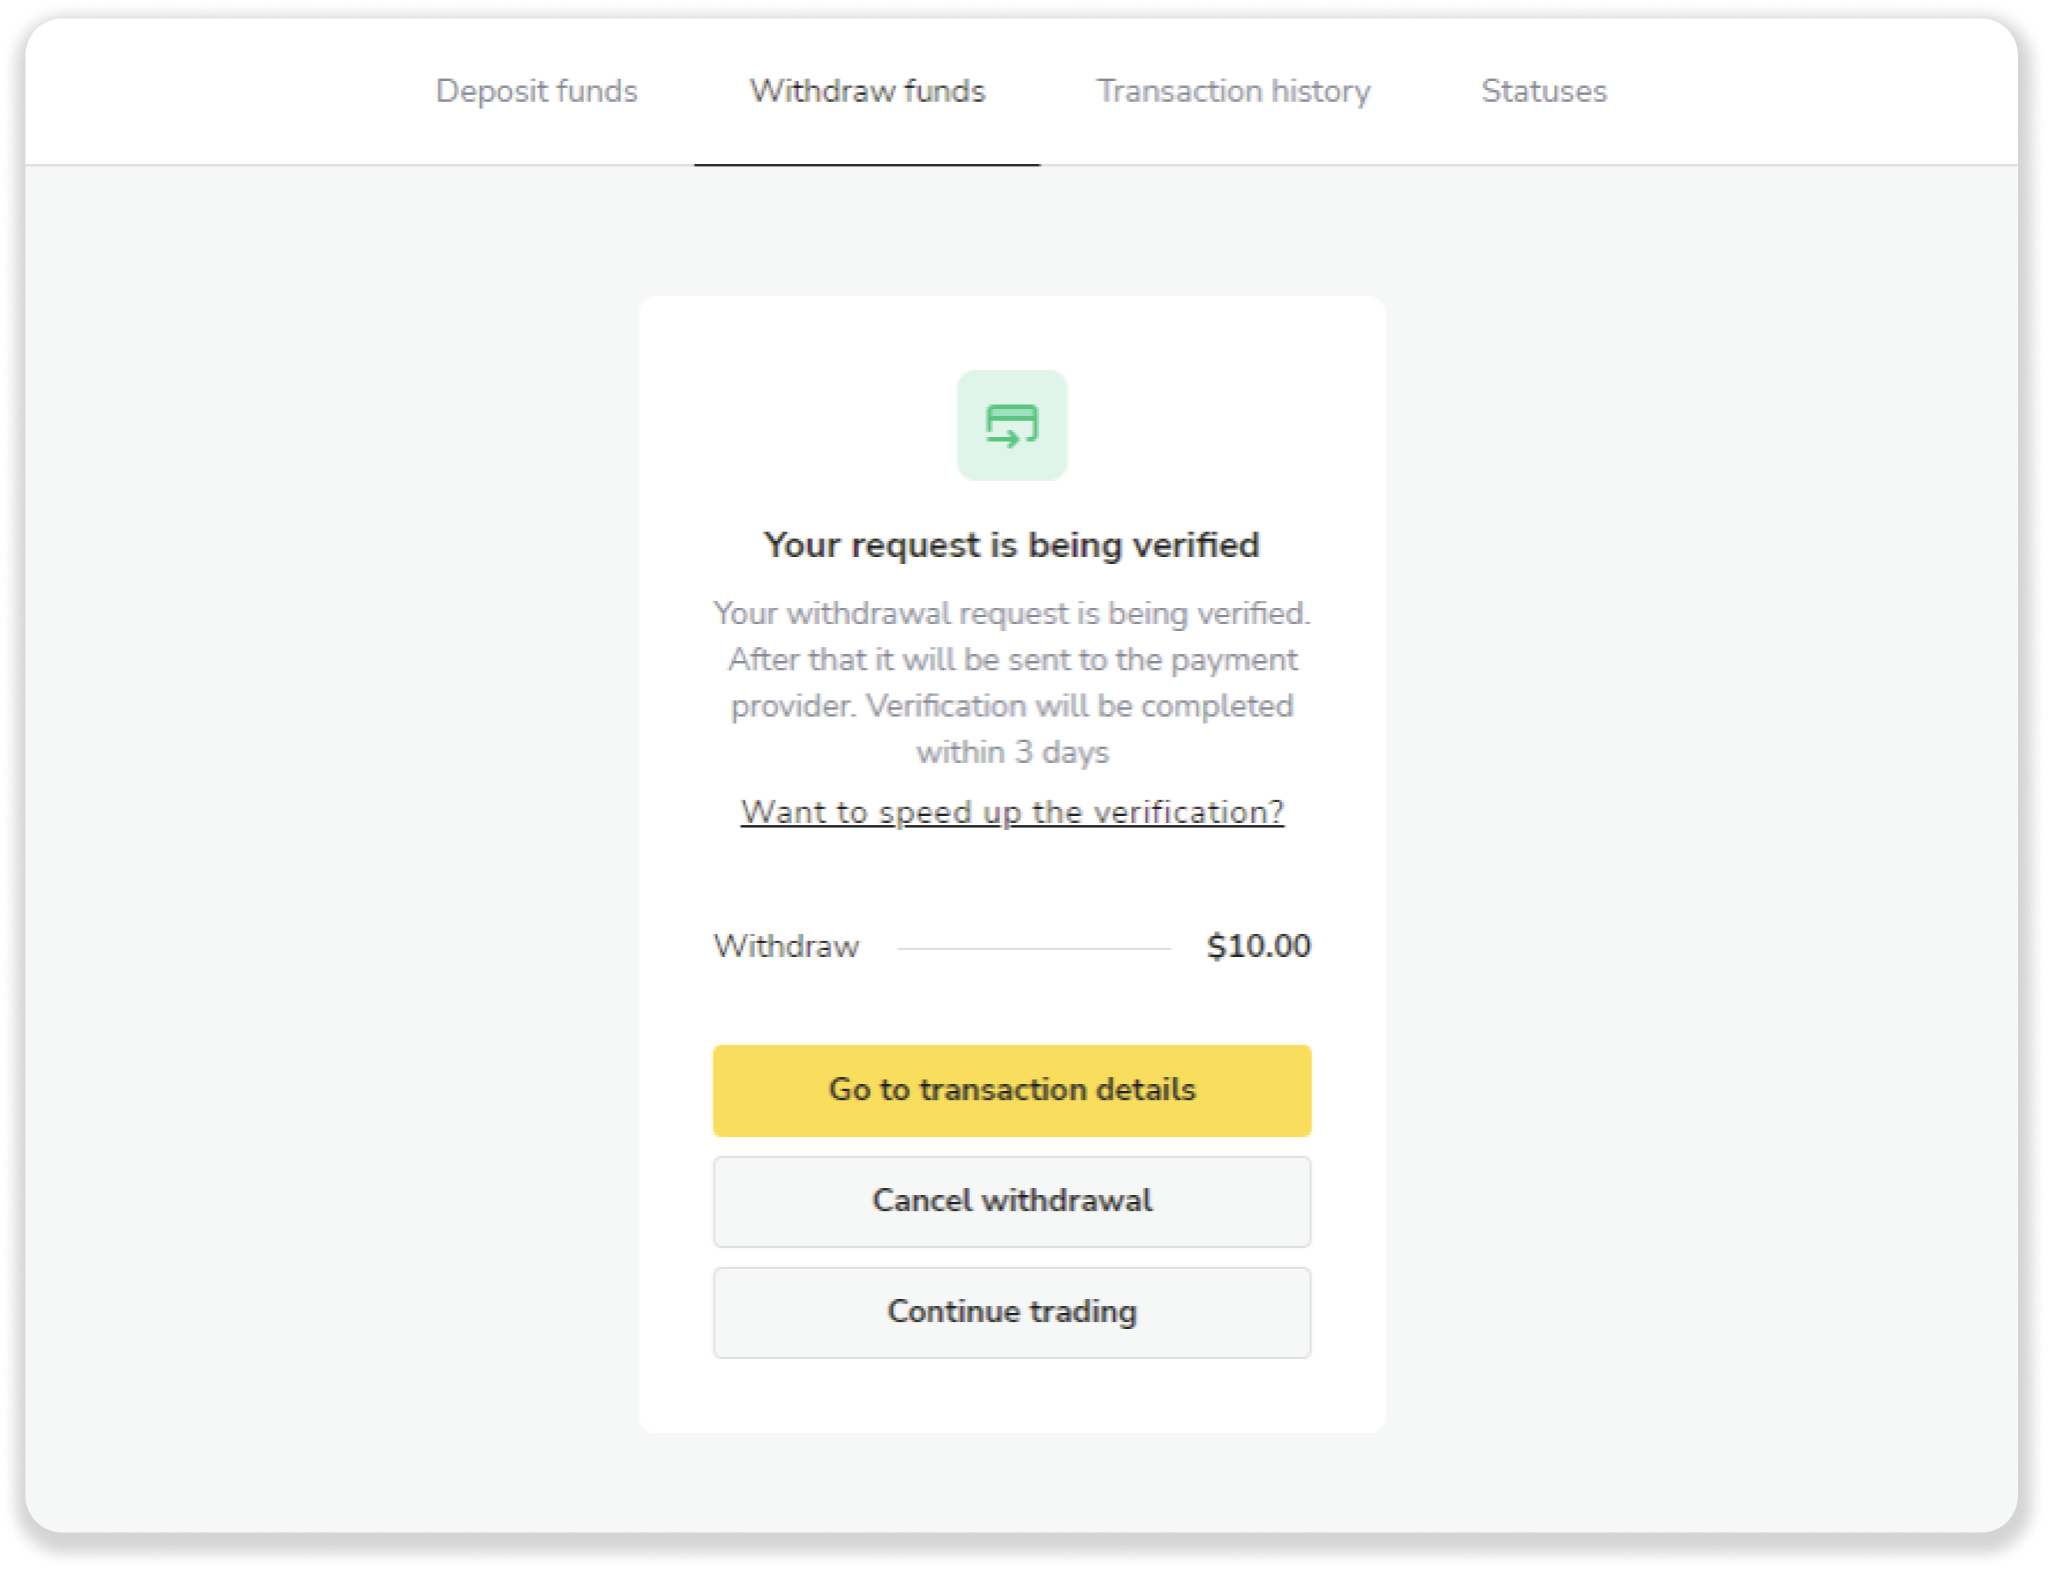2048x1570 pixels.
Task: Select the Withdraw funds tab
Action: (x=867, y=91)
